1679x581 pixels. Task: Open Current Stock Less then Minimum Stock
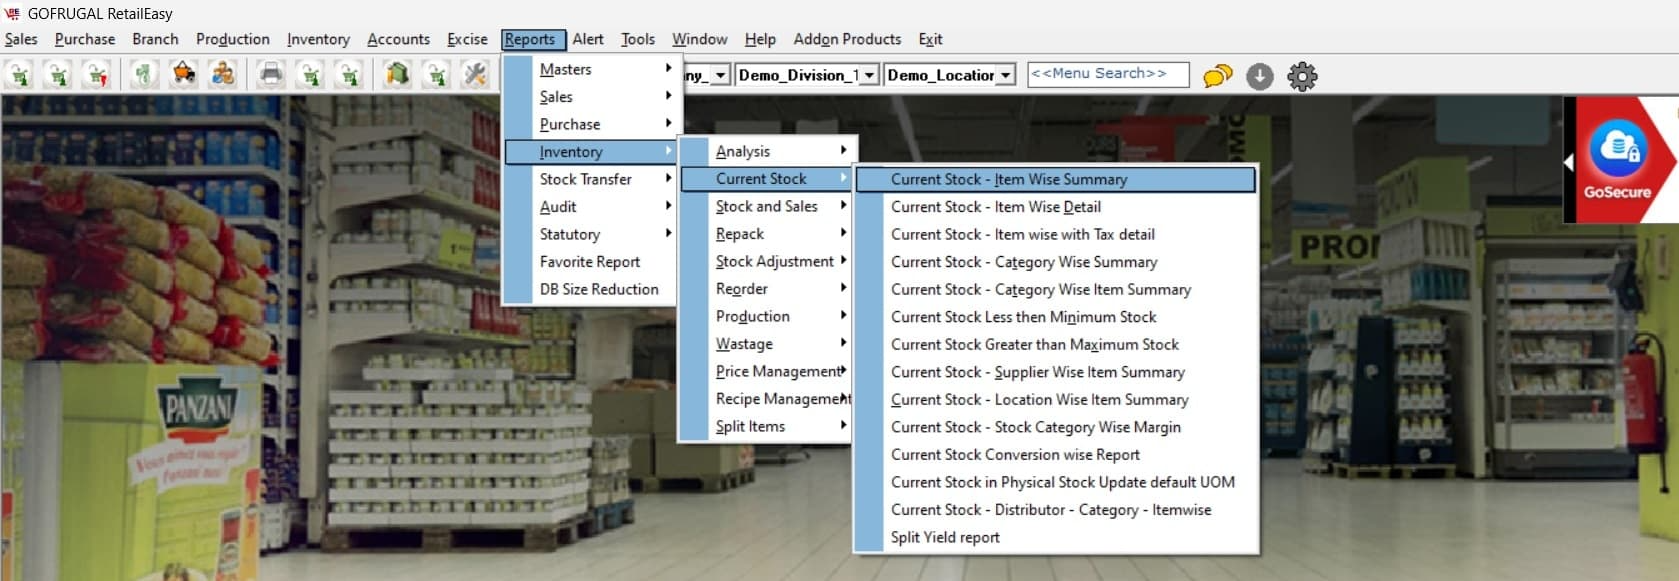click(x=1056, y=317)
